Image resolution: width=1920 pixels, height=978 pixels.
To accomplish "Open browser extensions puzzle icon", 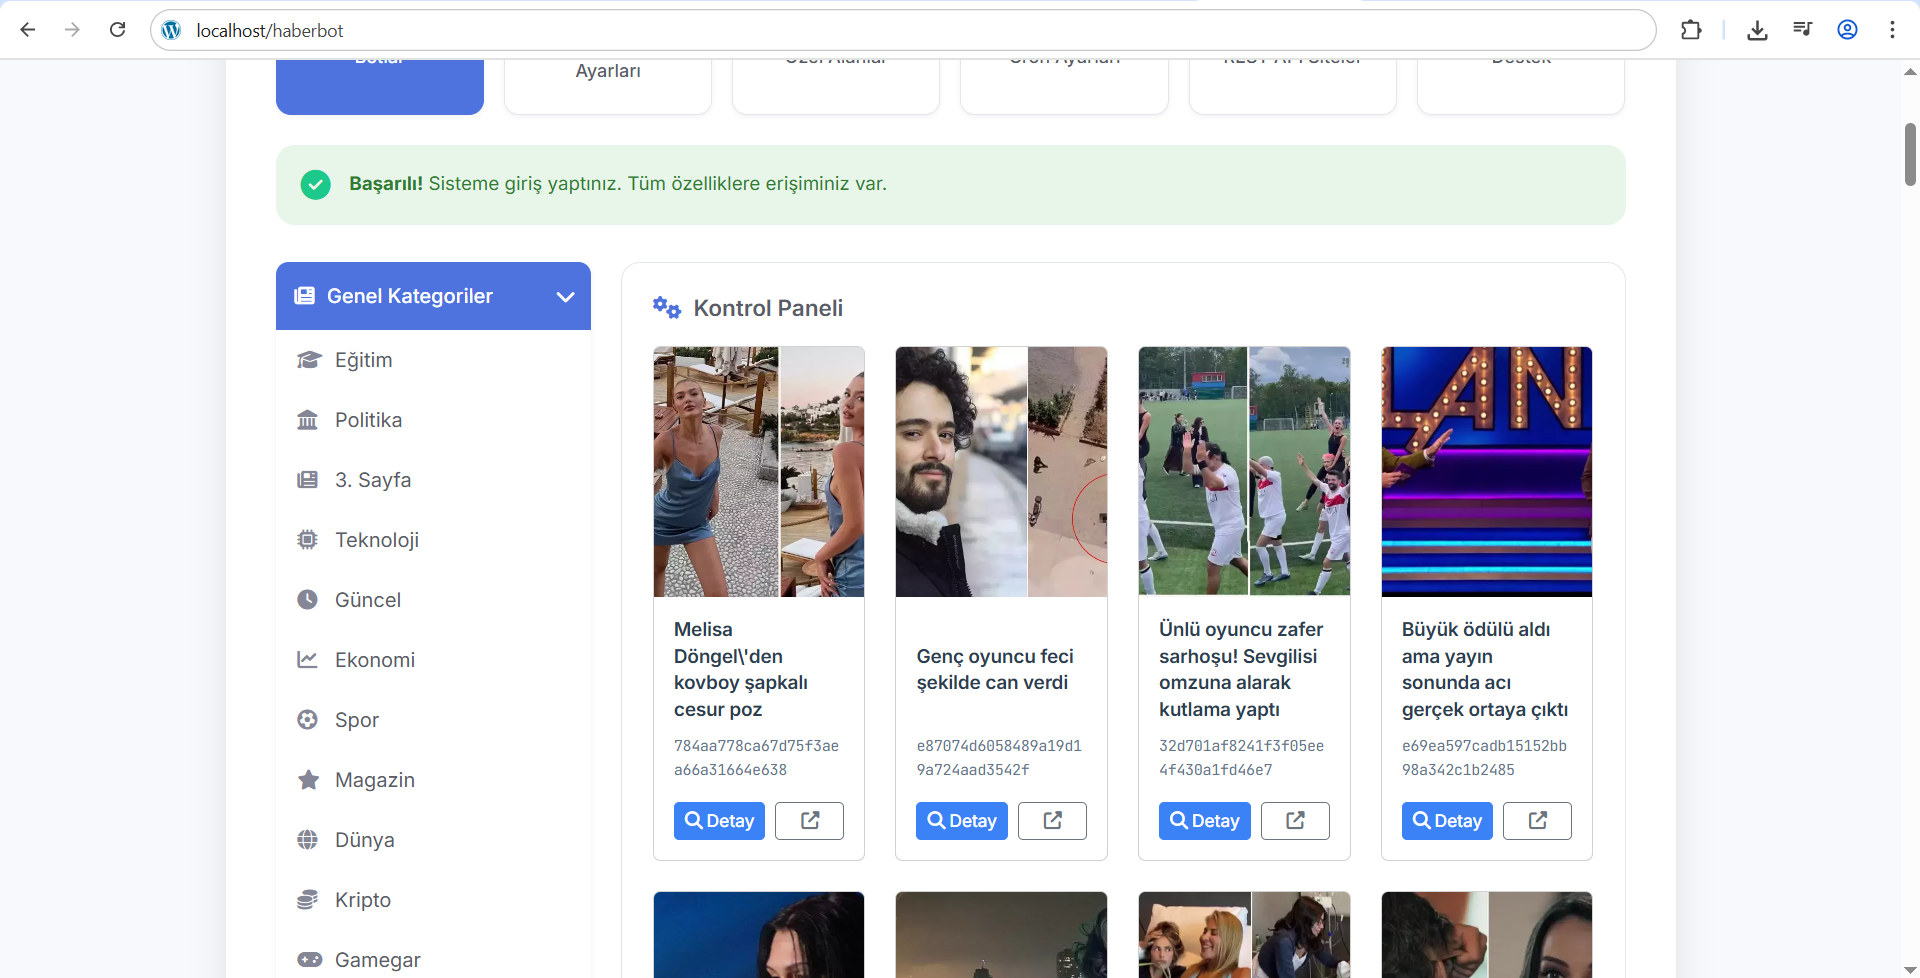I will point(1691,30).
